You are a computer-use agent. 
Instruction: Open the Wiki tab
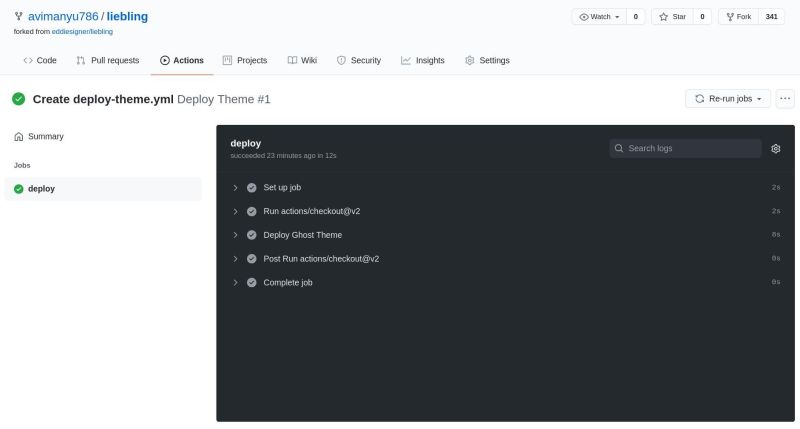[302, 60]
